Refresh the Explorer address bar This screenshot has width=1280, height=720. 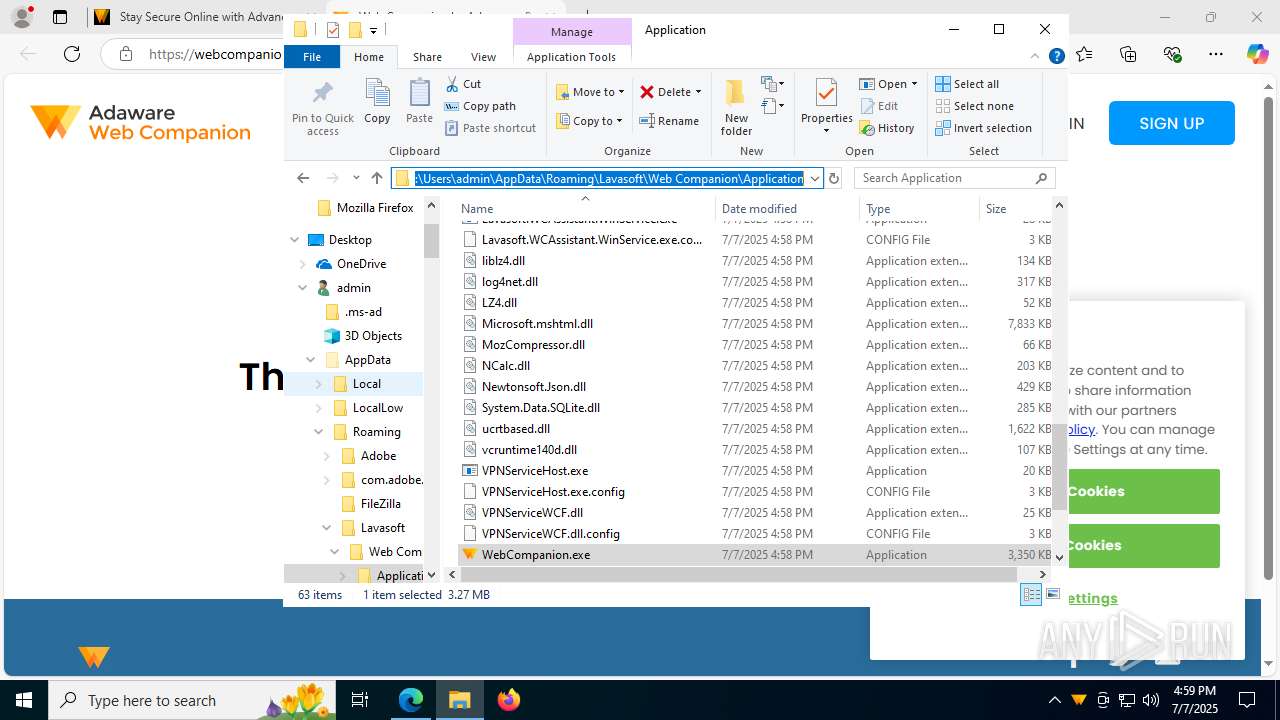point(834,178)
